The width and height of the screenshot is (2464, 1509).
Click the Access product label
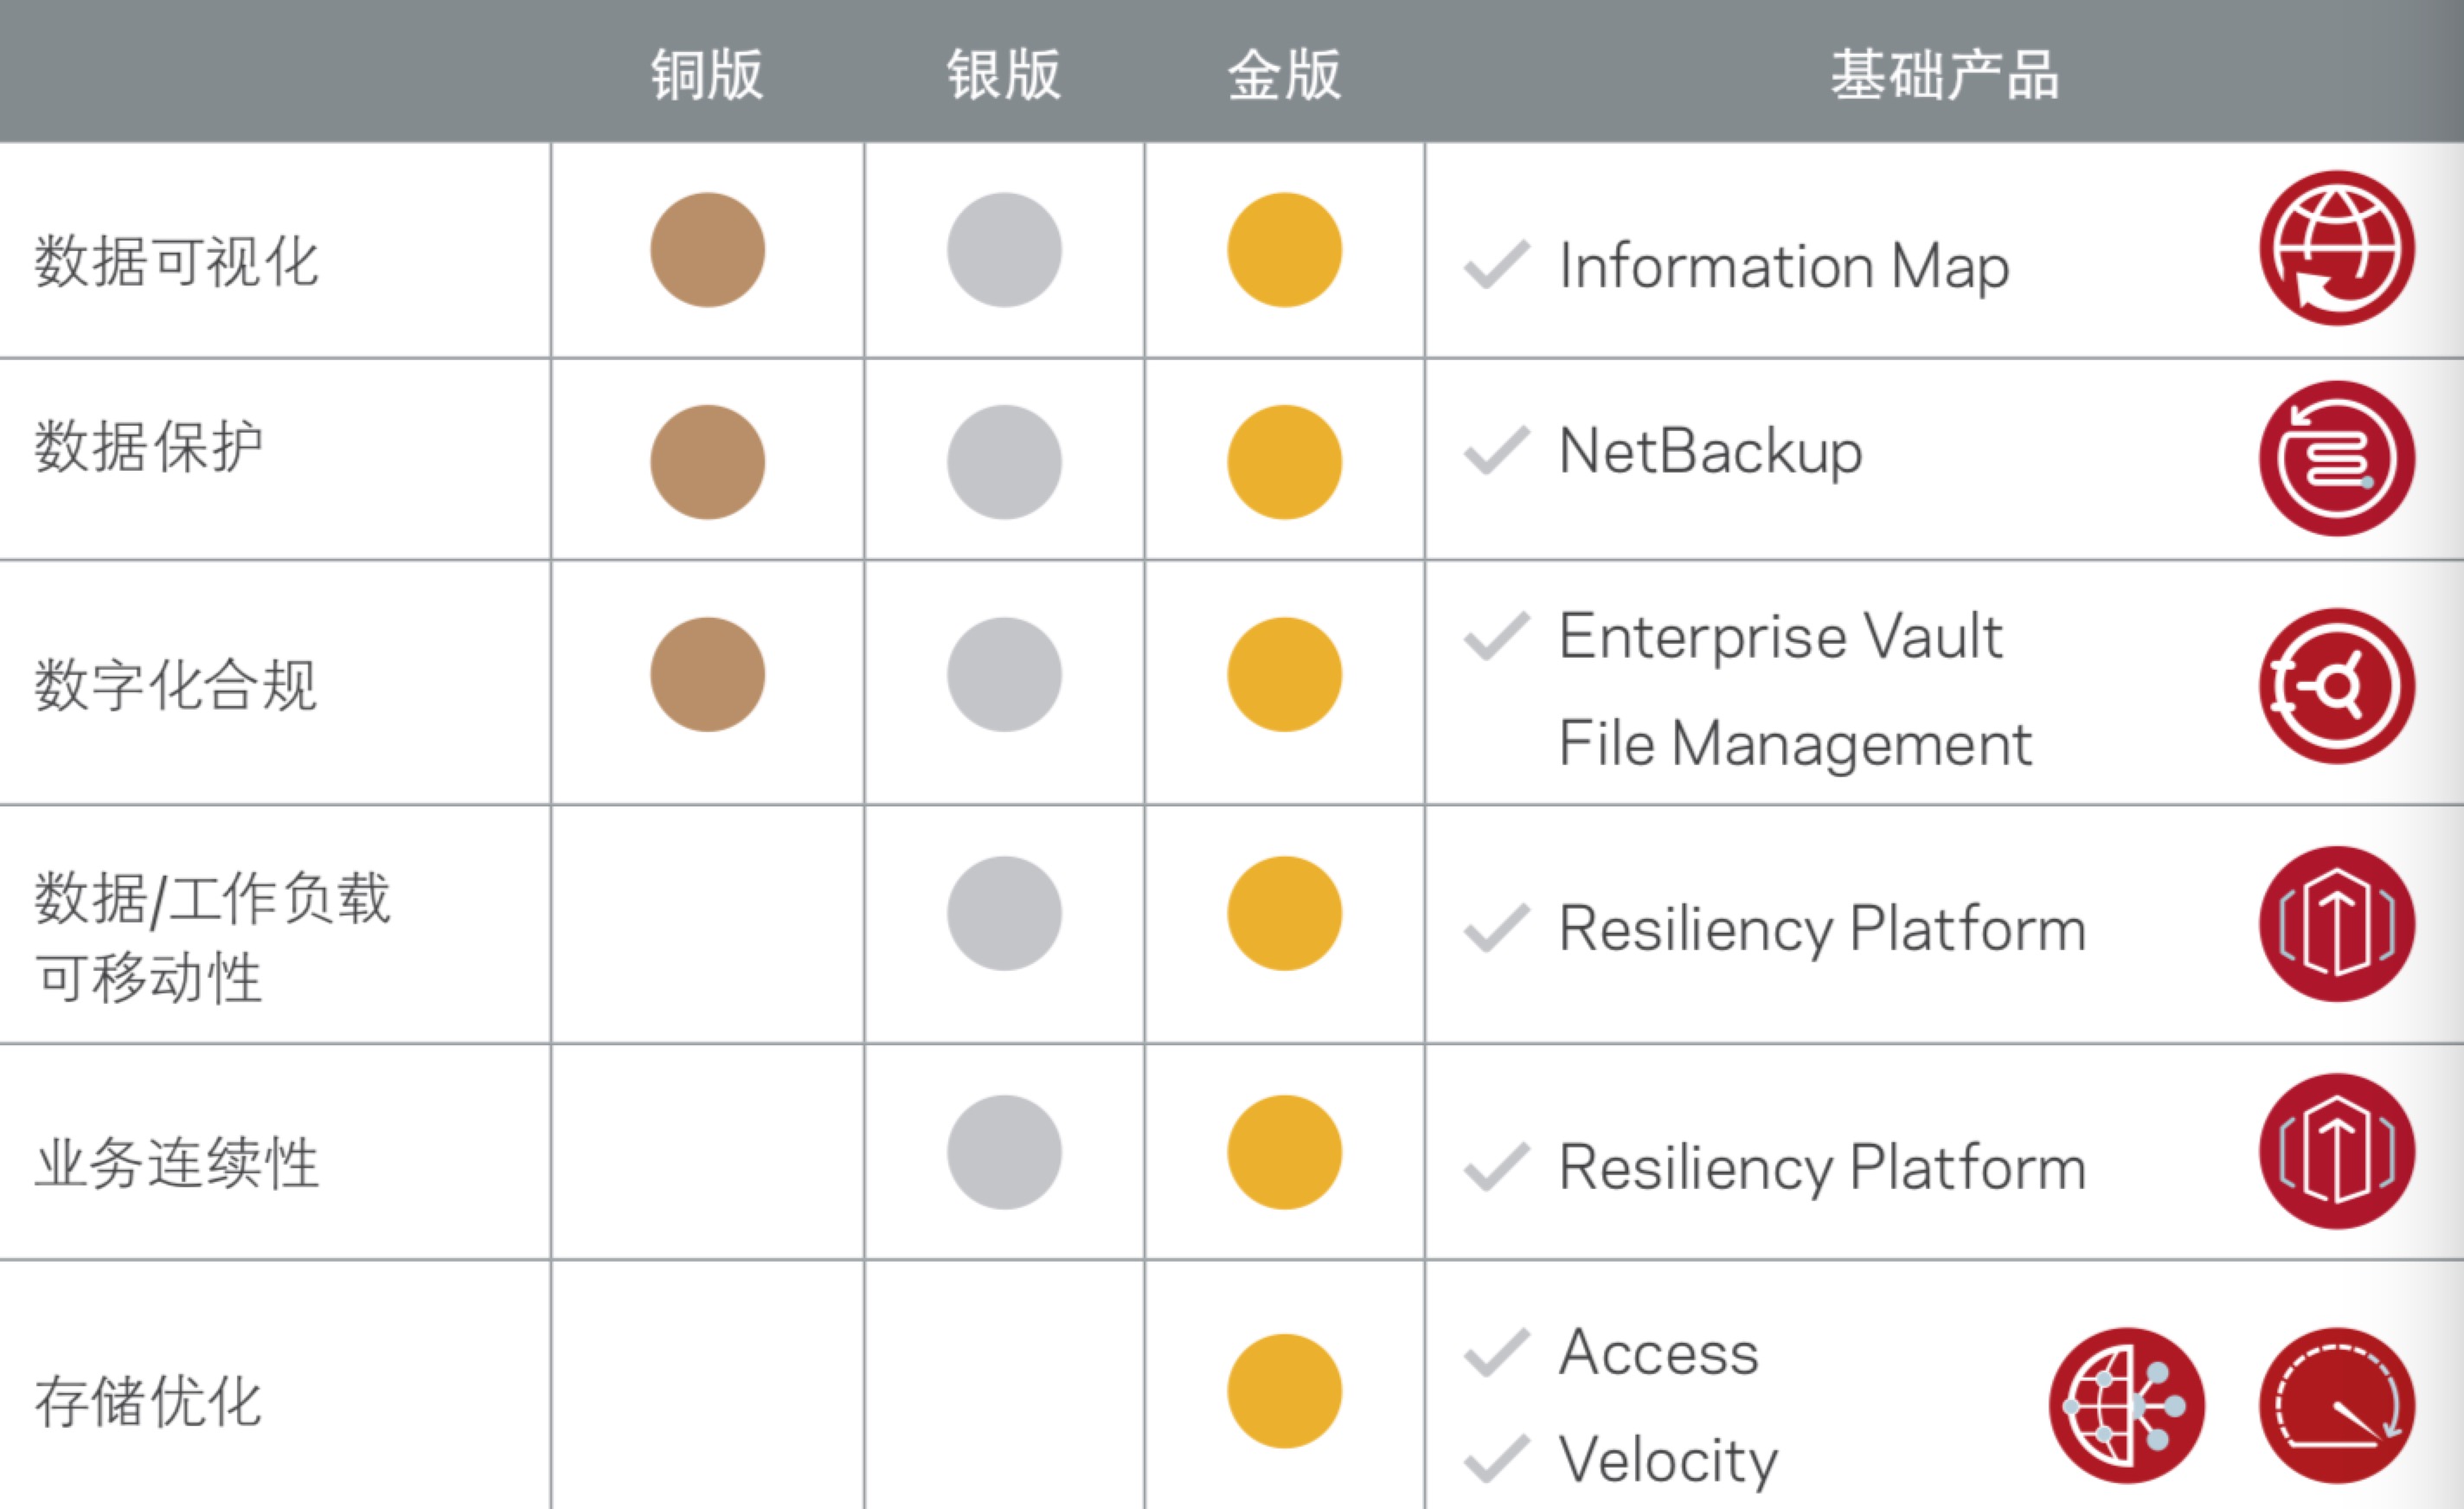(x=1658, y=1352)
